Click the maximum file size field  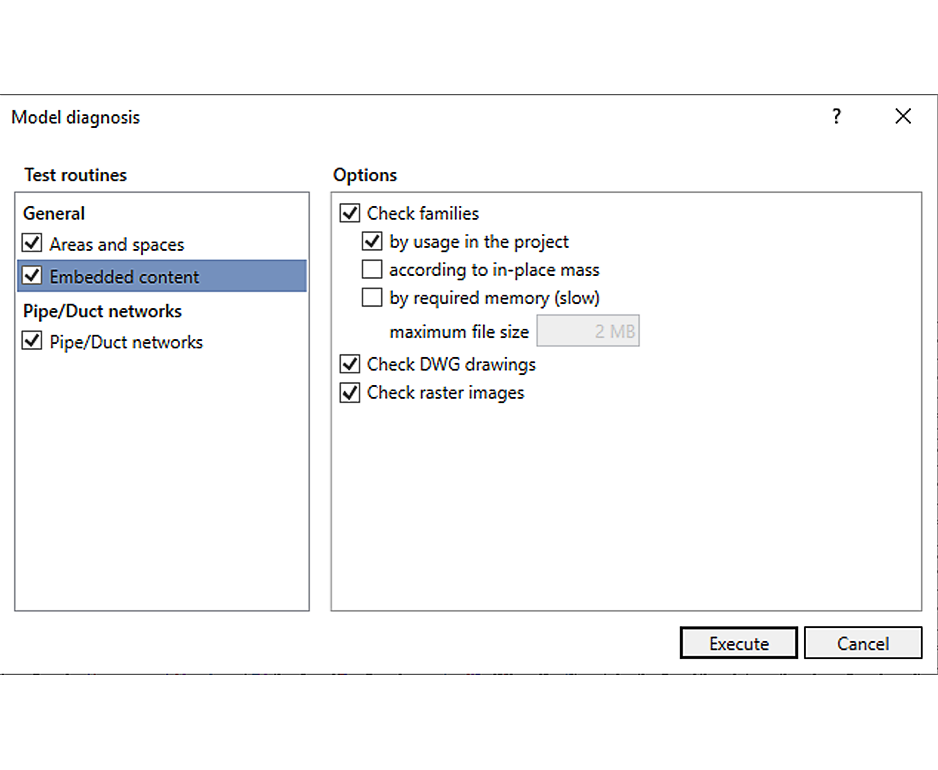(588, 332)
